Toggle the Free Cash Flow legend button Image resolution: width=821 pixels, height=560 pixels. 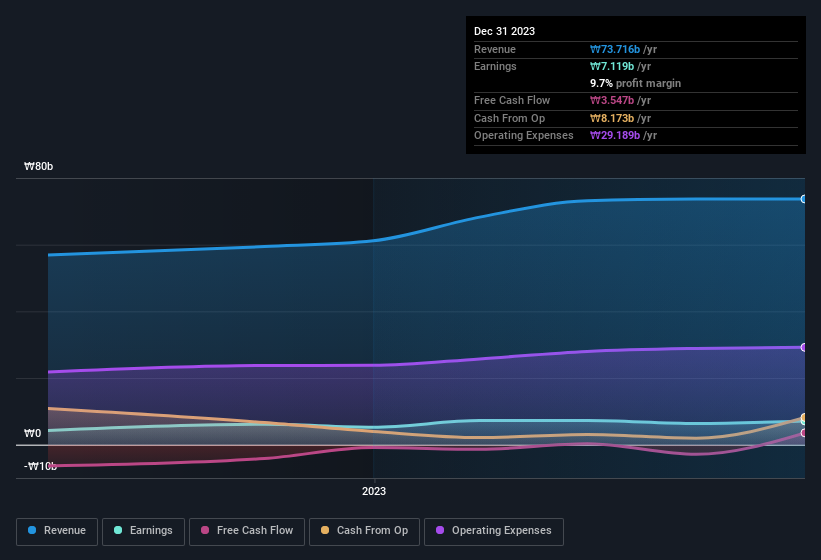coord(247,532)
